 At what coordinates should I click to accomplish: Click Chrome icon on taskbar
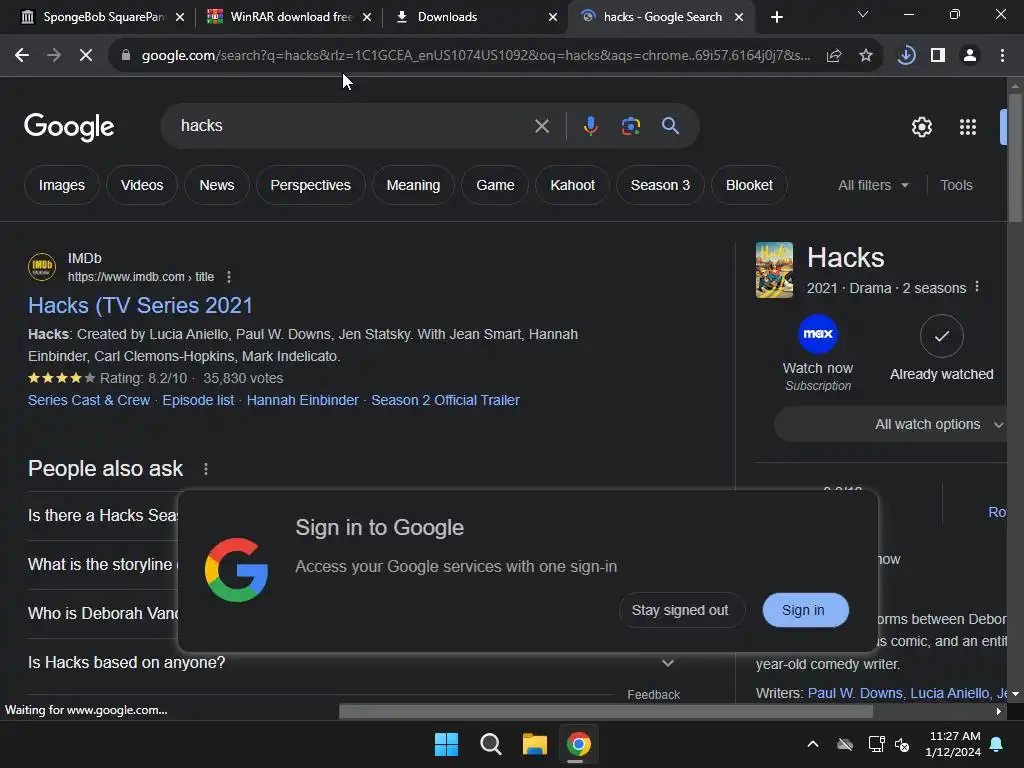pos(579,744)
